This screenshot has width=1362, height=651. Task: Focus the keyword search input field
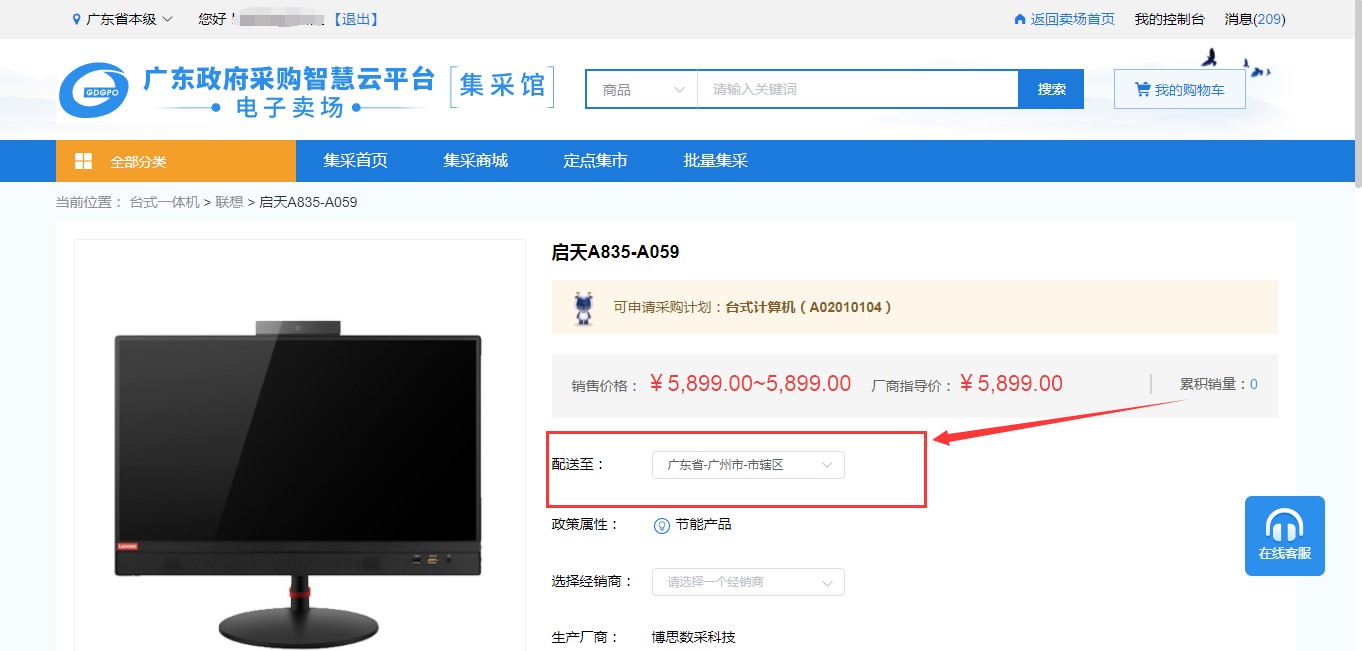(857, 89)
